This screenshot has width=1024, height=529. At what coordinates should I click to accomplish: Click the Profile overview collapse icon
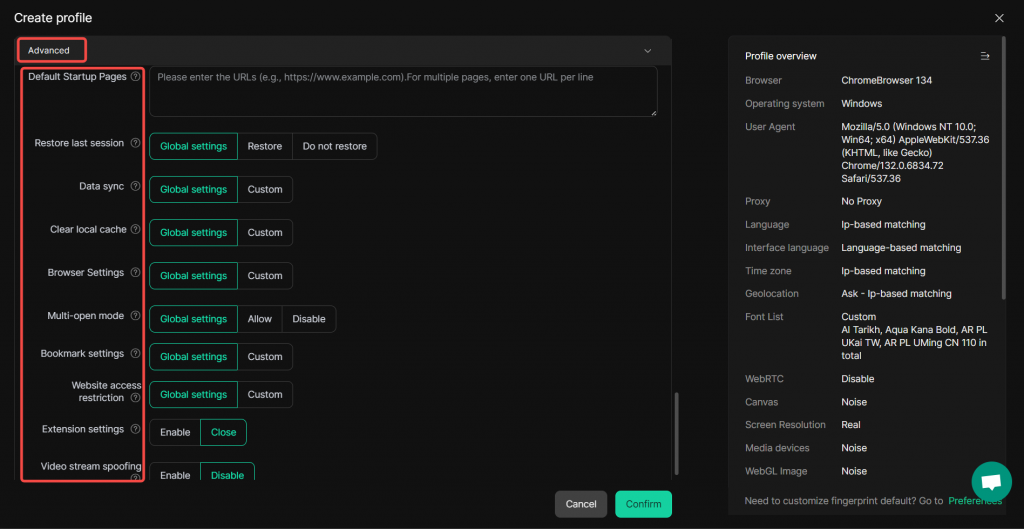(x=985, y=56)
